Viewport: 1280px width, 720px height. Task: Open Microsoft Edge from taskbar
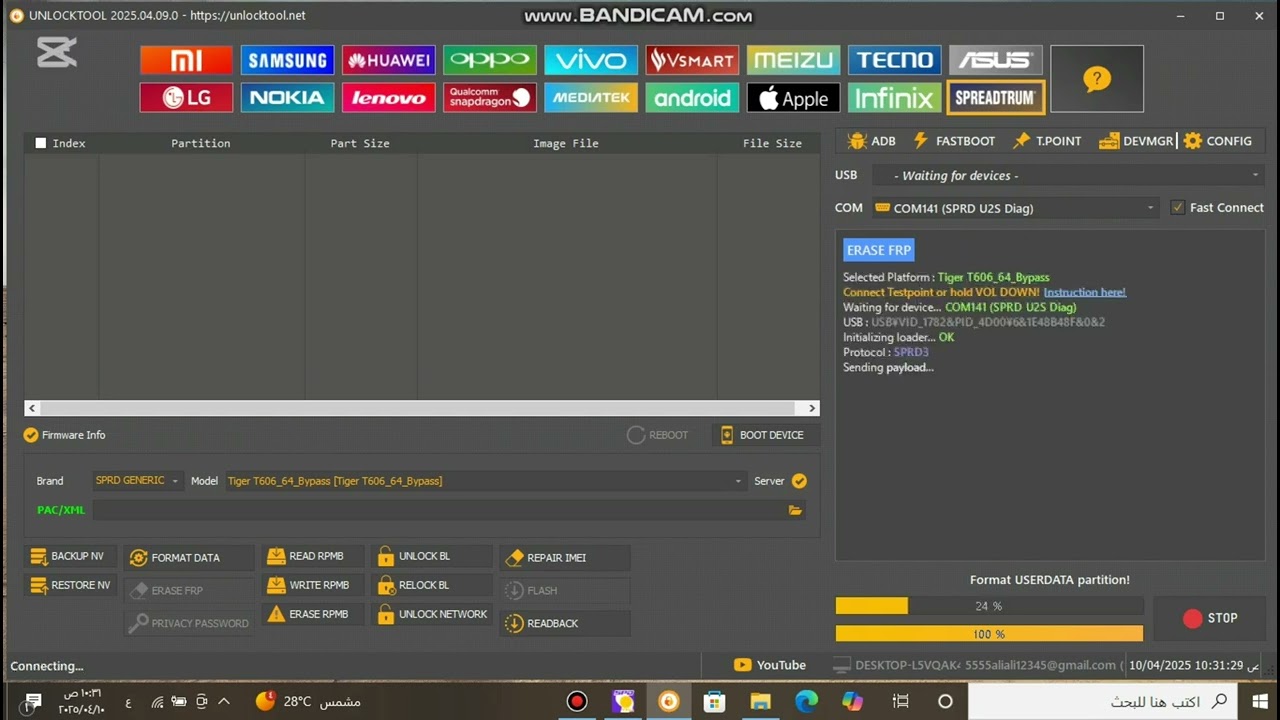point(806,701)
